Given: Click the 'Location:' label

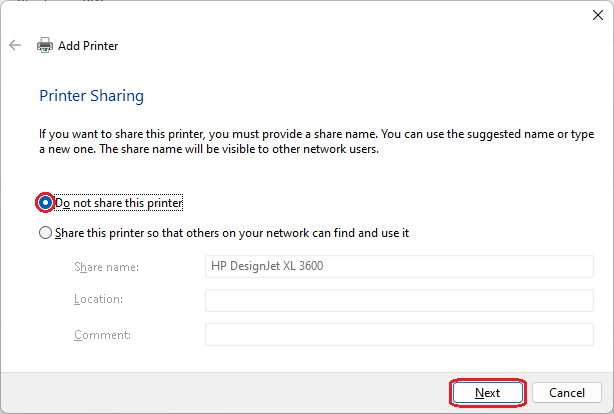Looking at the screenshot, I should point(98,299).
